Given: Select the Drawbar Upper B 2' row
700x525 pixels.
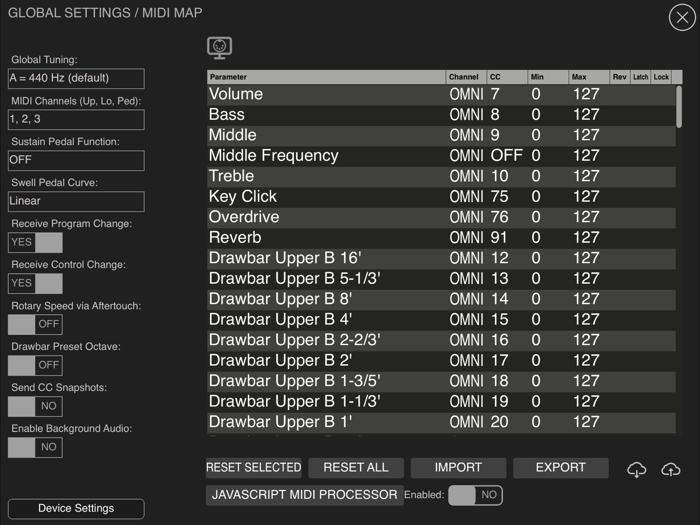Looking at the screenshot, I should tap(441, 361).
